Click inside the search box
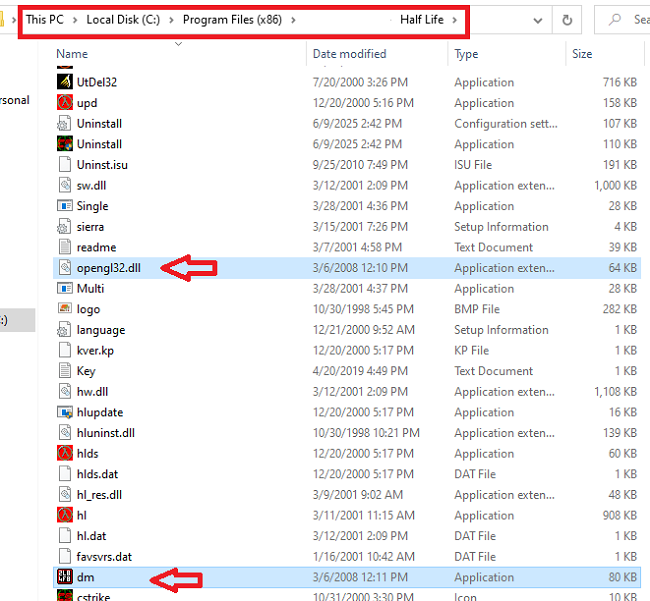 coord(622,19)
